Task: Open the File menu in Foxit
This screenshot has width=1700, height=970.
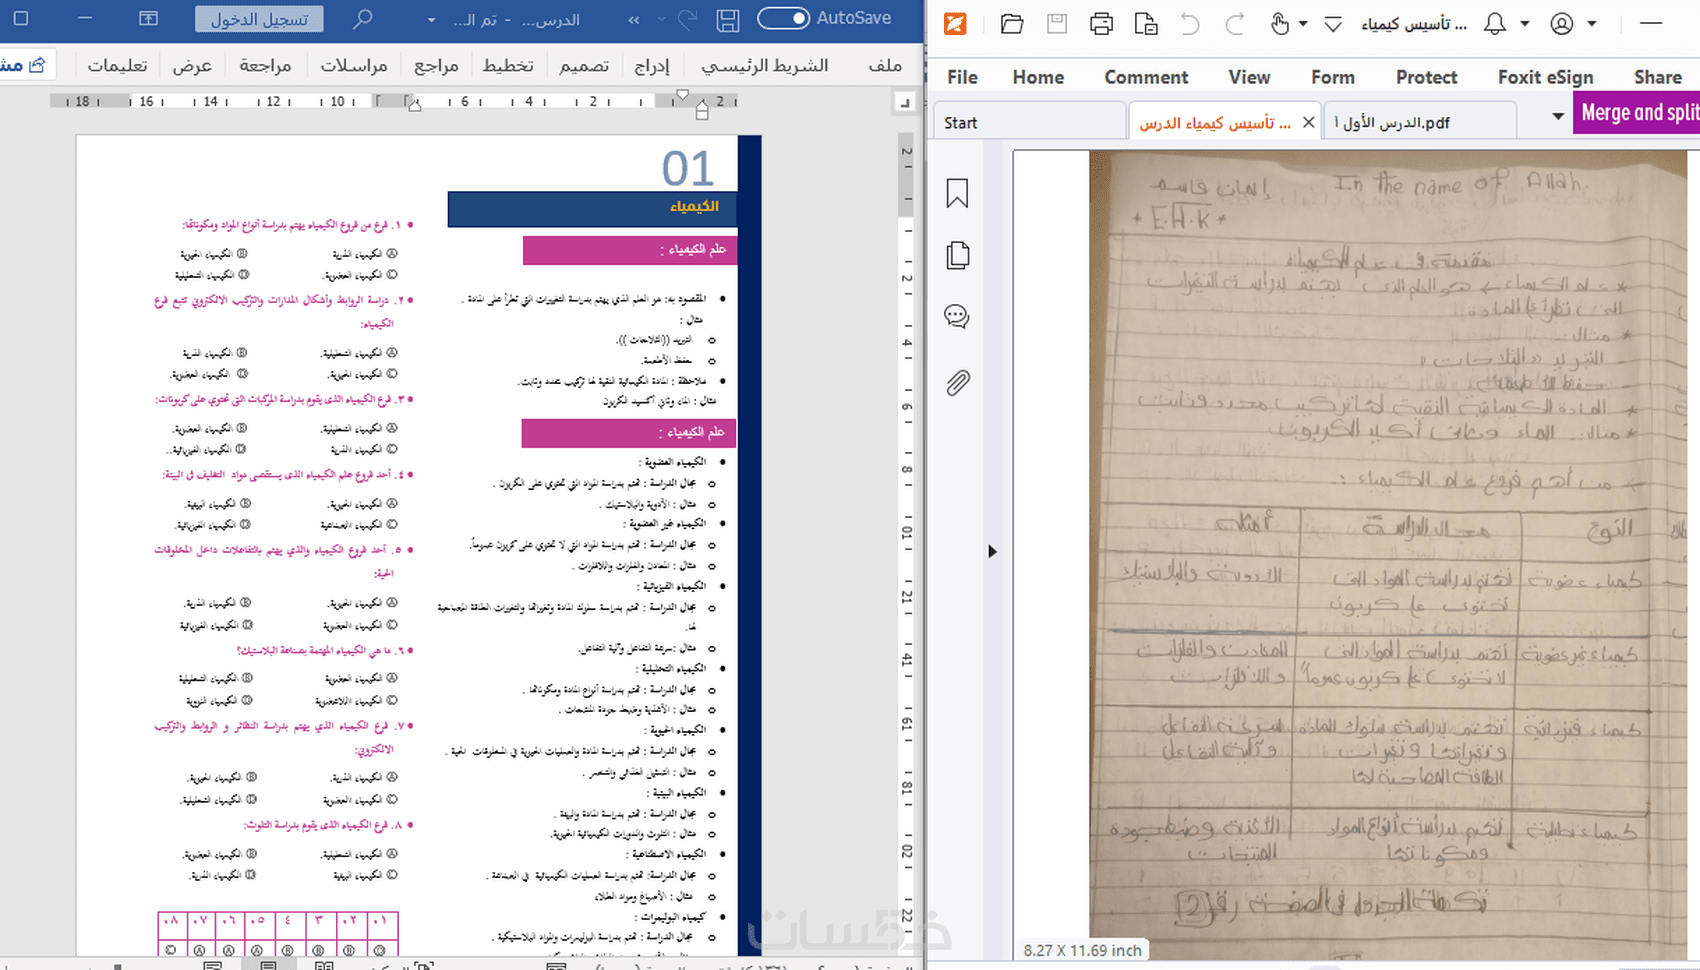Action: click(x=962, y=77)
